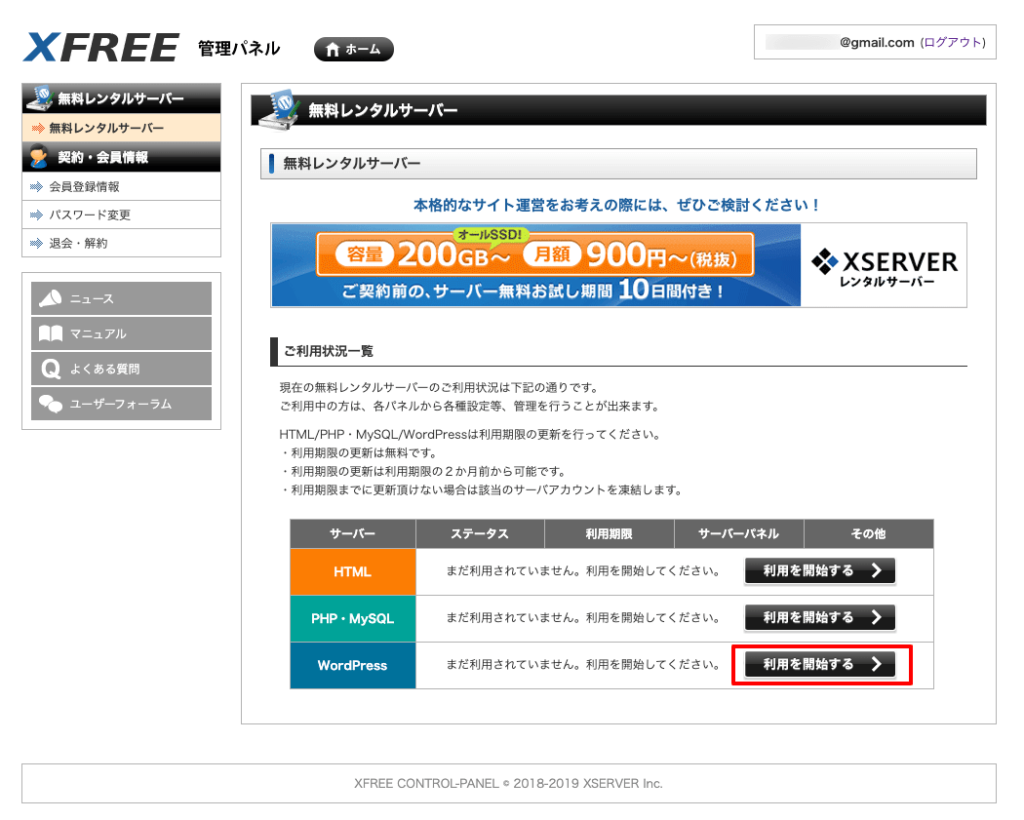Image resolution: width=1024 pixels, height=820 pixels.
Task: Click the blue WordPress server cell
Action: (x=353, y=665)
